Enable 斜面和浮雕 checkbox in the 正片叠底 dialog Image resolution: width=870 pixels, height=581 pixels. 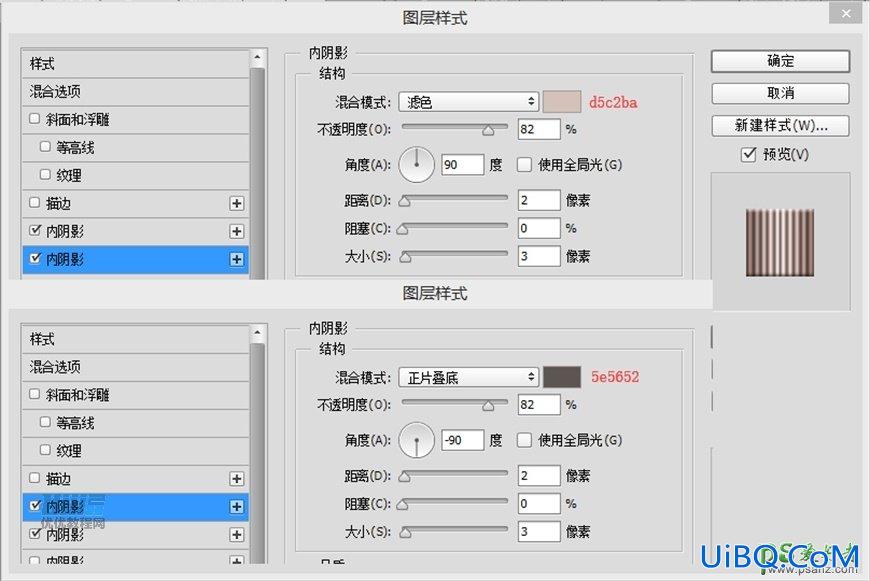tap(35, 394)
